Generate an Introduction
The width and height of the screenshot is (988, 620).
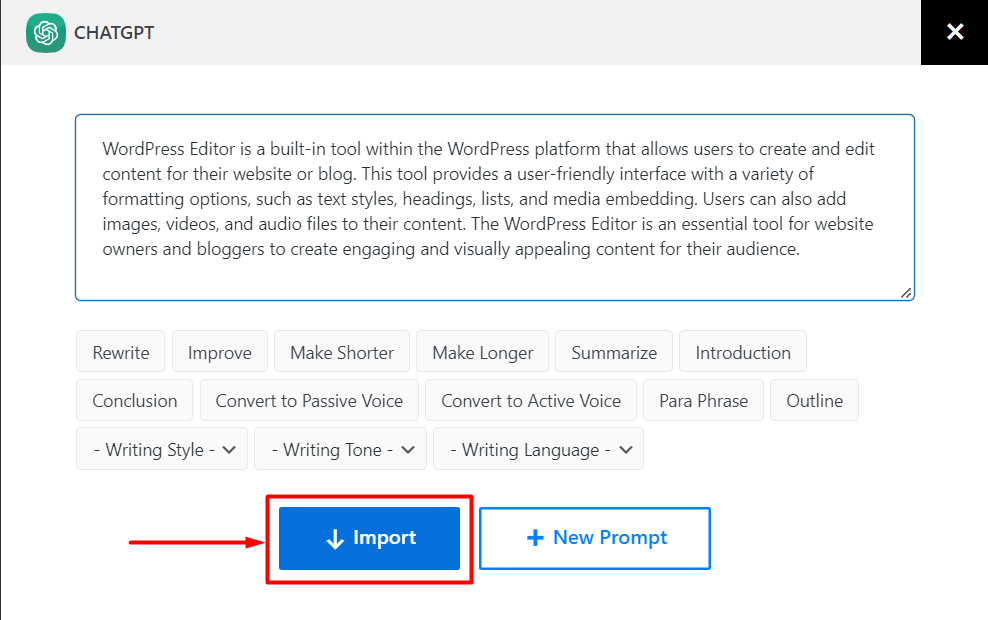742,351
